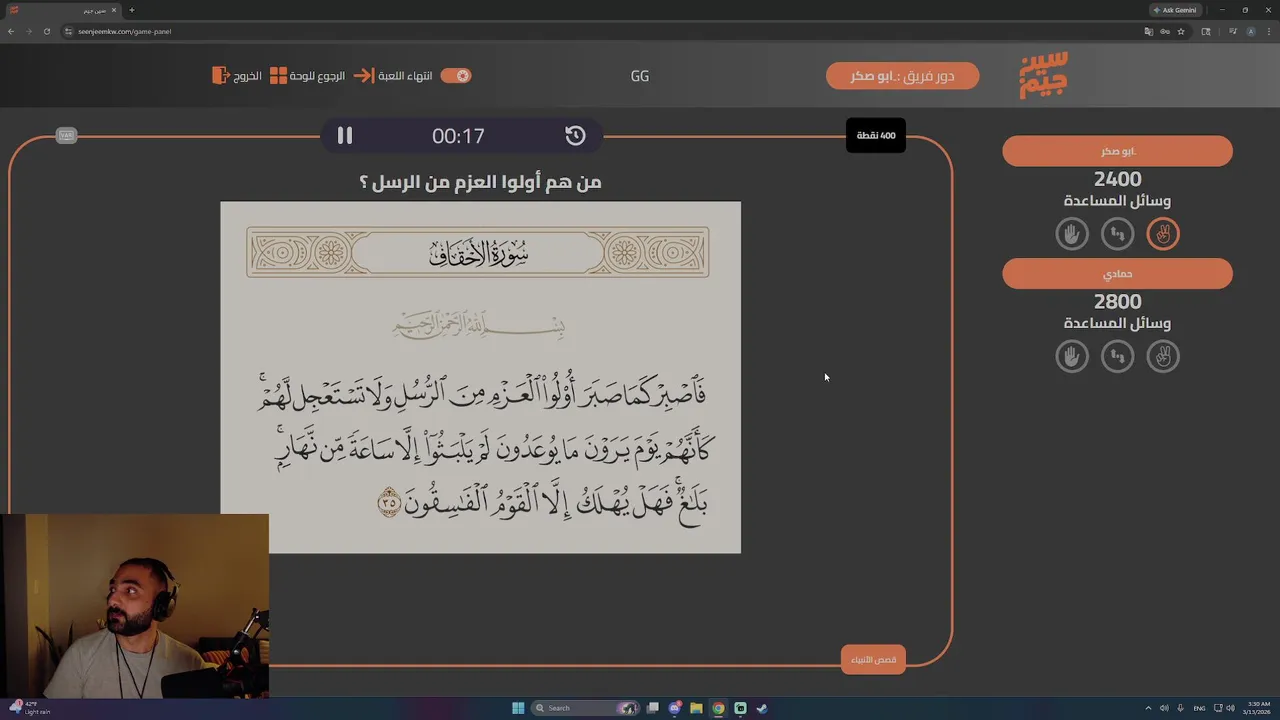Click the دور فريق ابو صكر turn indicator

pos(902,76)
